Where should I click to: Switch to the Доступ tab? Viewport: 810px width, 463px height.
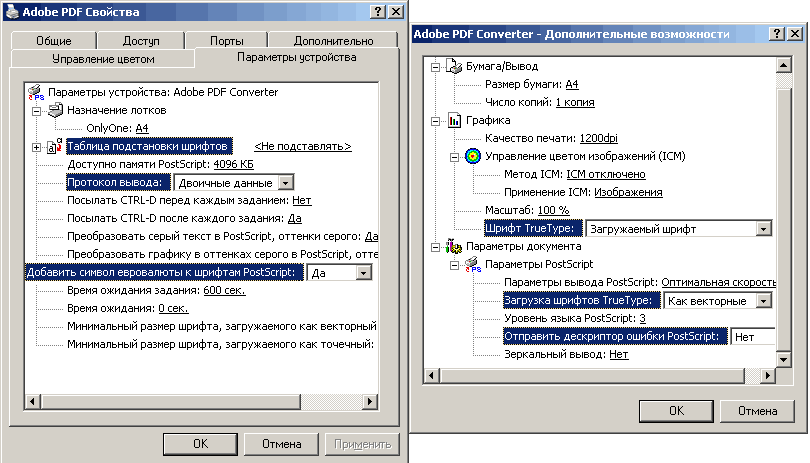click(141, 40)
